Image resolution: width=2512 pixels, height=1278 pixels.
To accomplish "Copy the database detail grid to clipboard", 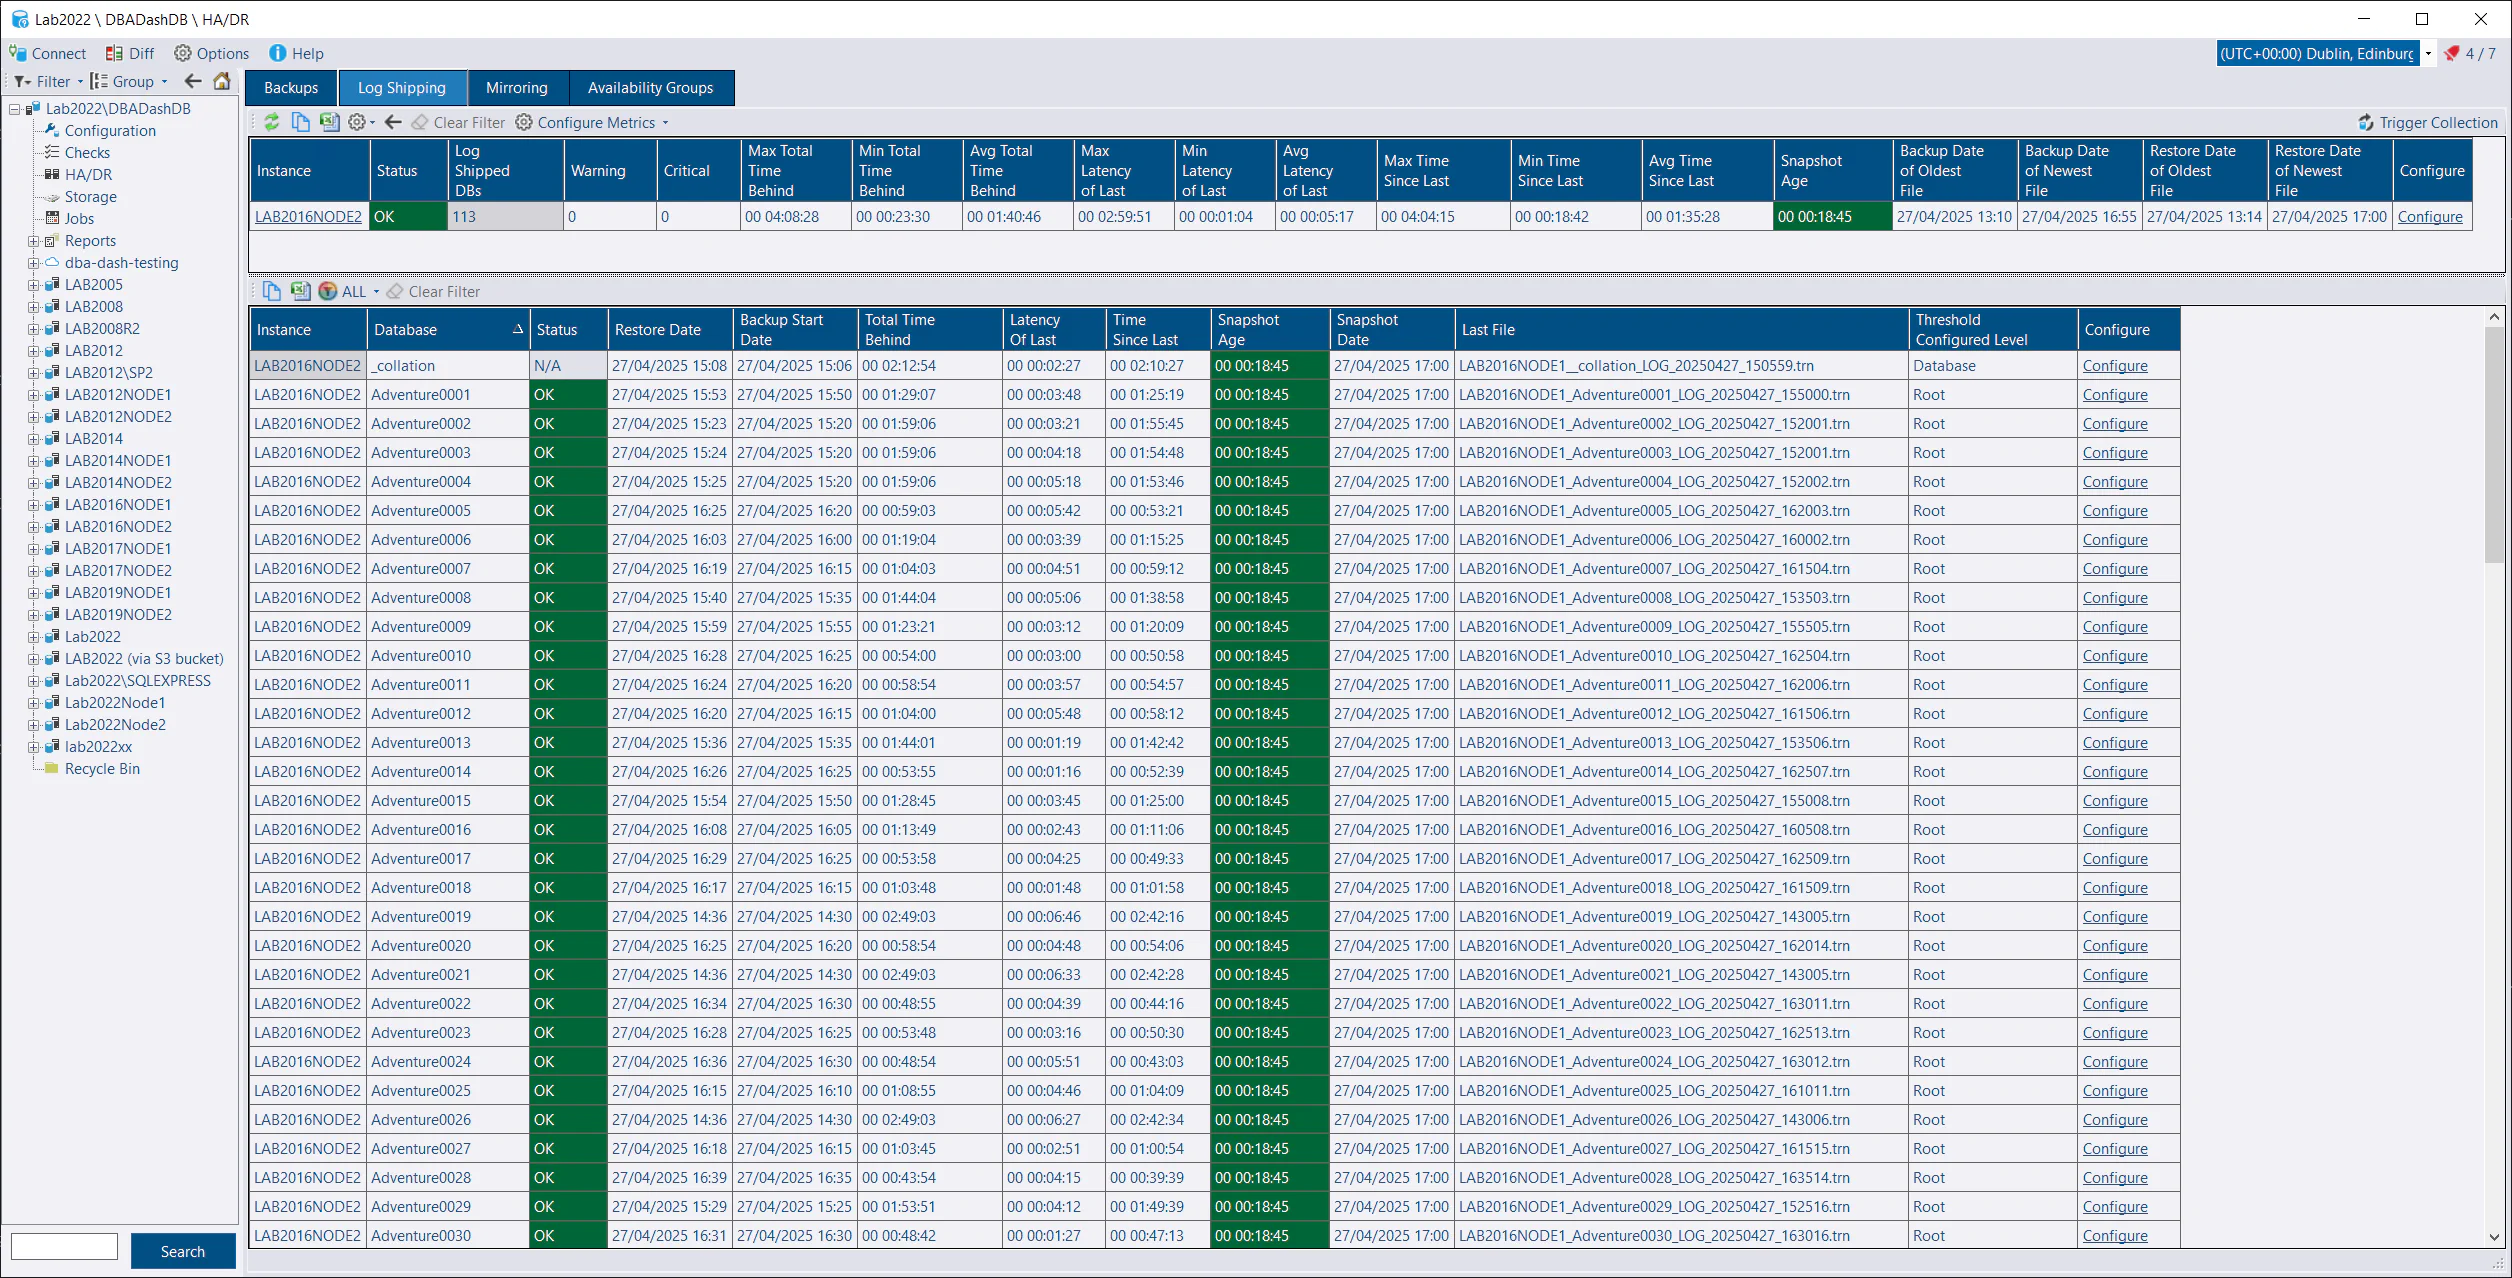I will click(x=271, y=291).
